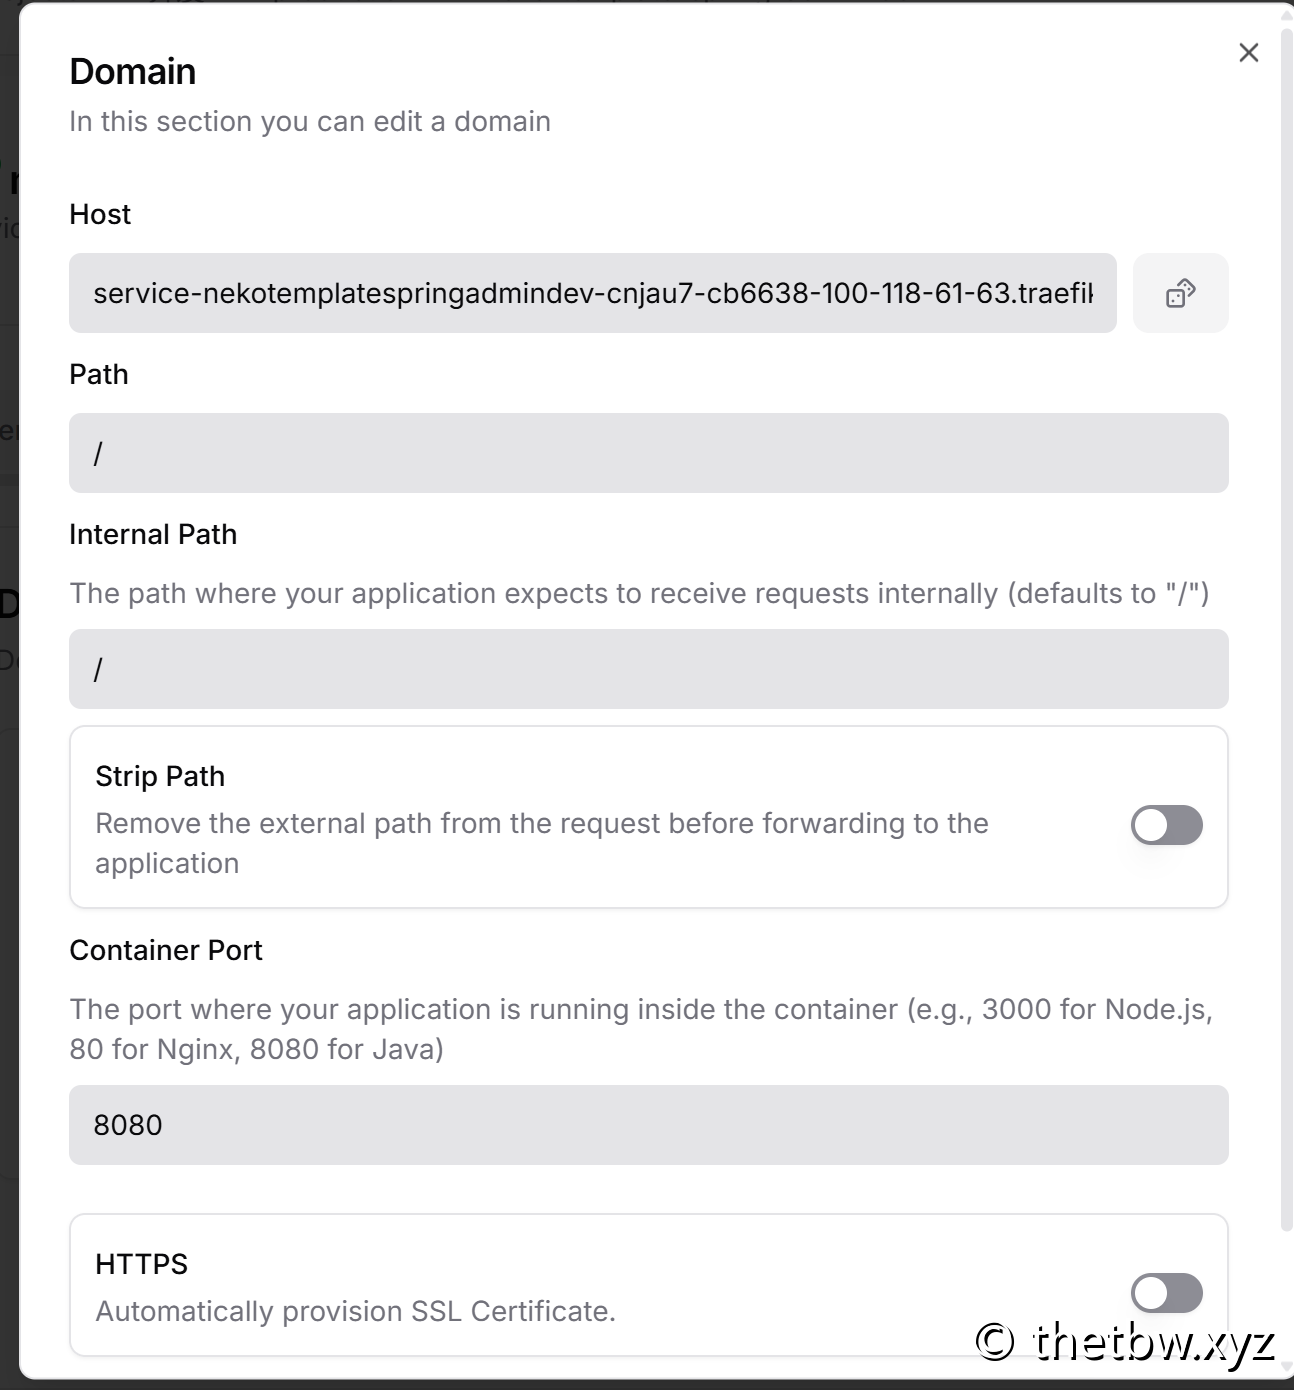Image resolution: width=1294 pixels, height=1390 pixels.
Task: Click the "Host" field label
Action: (x=100, y=214)
